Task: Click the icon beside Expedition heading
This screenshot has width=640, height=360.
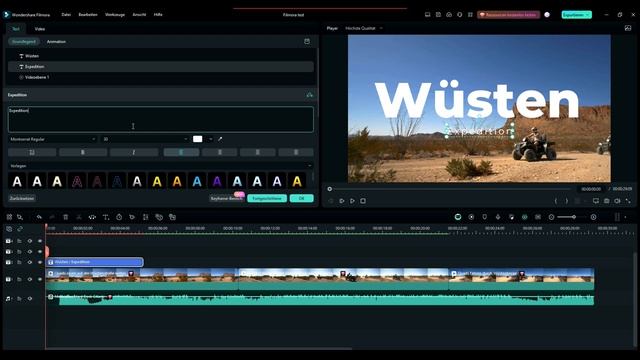Action: point(309,95)
